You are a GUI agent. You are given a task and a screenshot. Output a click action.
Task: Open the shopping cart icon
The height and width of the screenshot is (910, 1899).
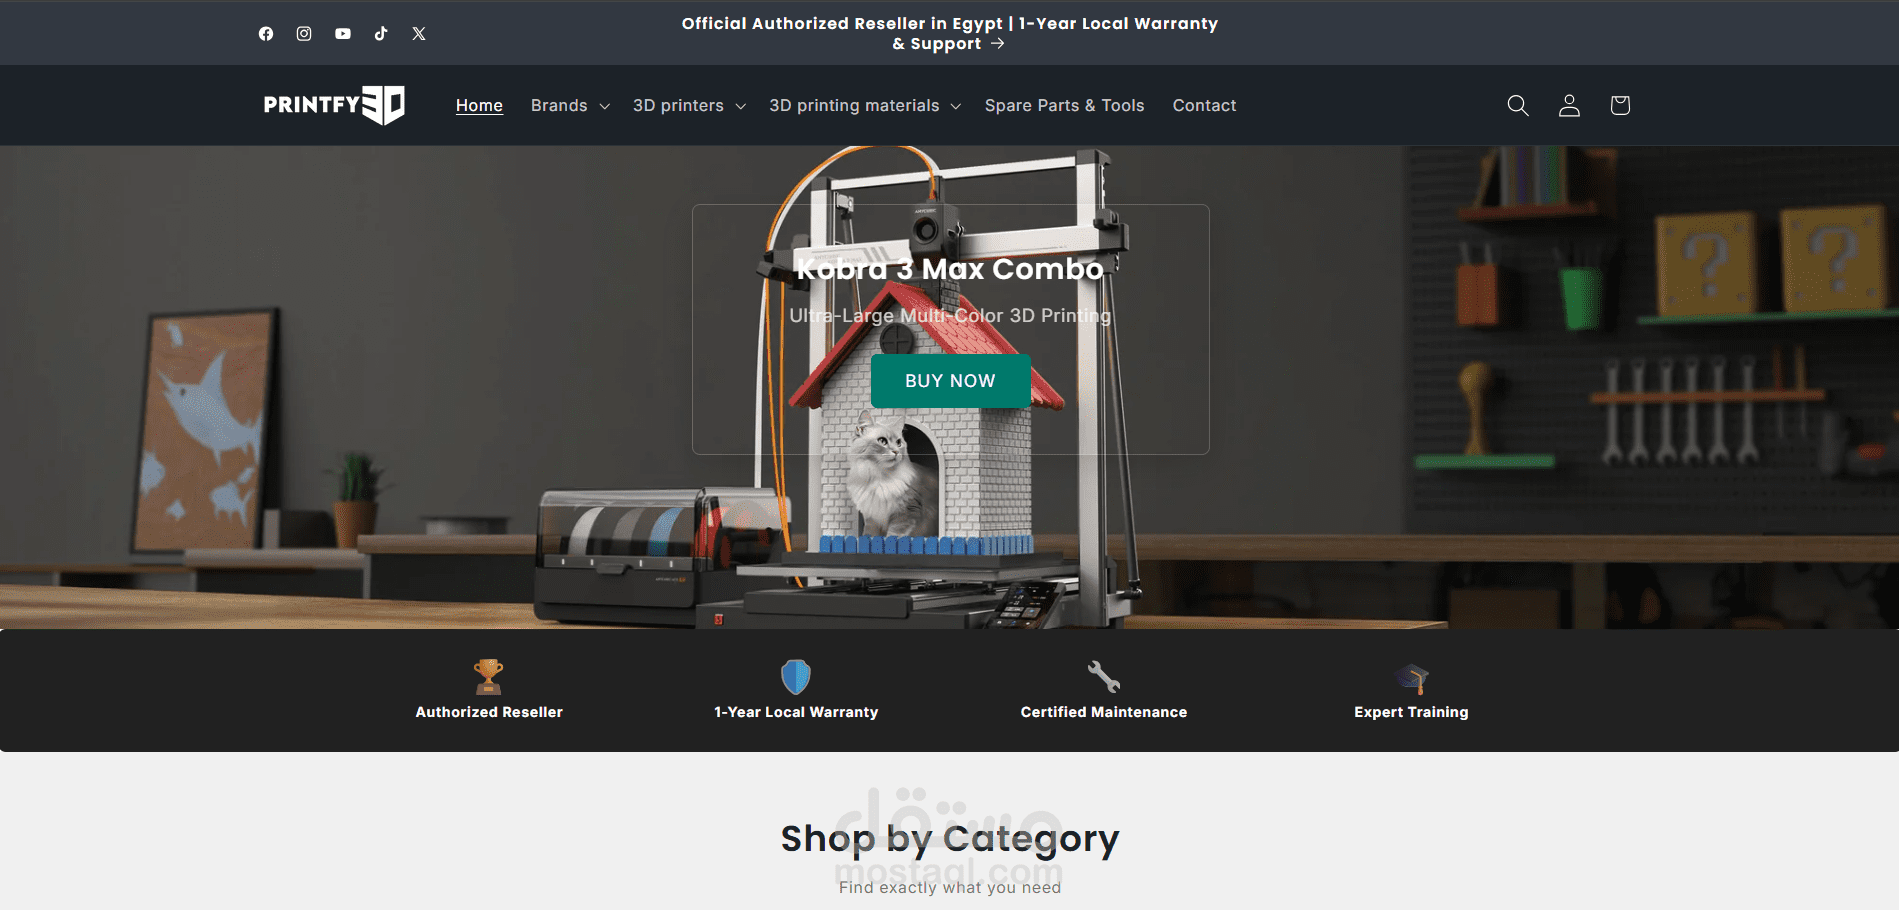1619,105
